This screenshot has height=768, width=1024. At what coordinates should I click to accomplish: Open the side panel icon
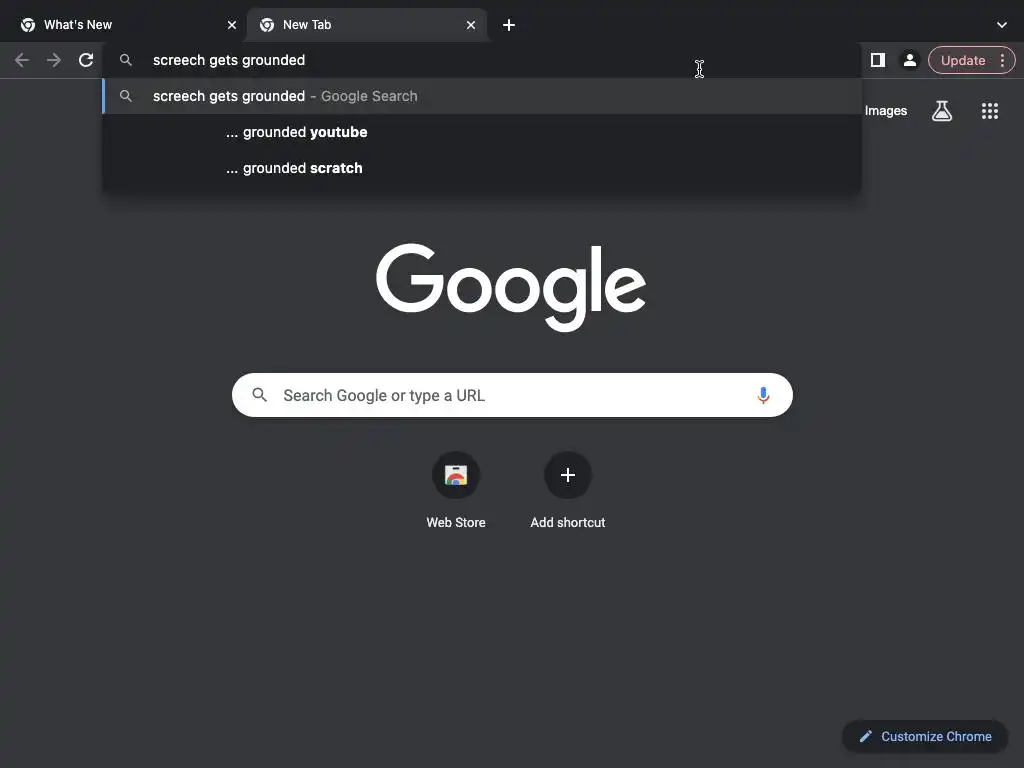[x=878, y=60]
